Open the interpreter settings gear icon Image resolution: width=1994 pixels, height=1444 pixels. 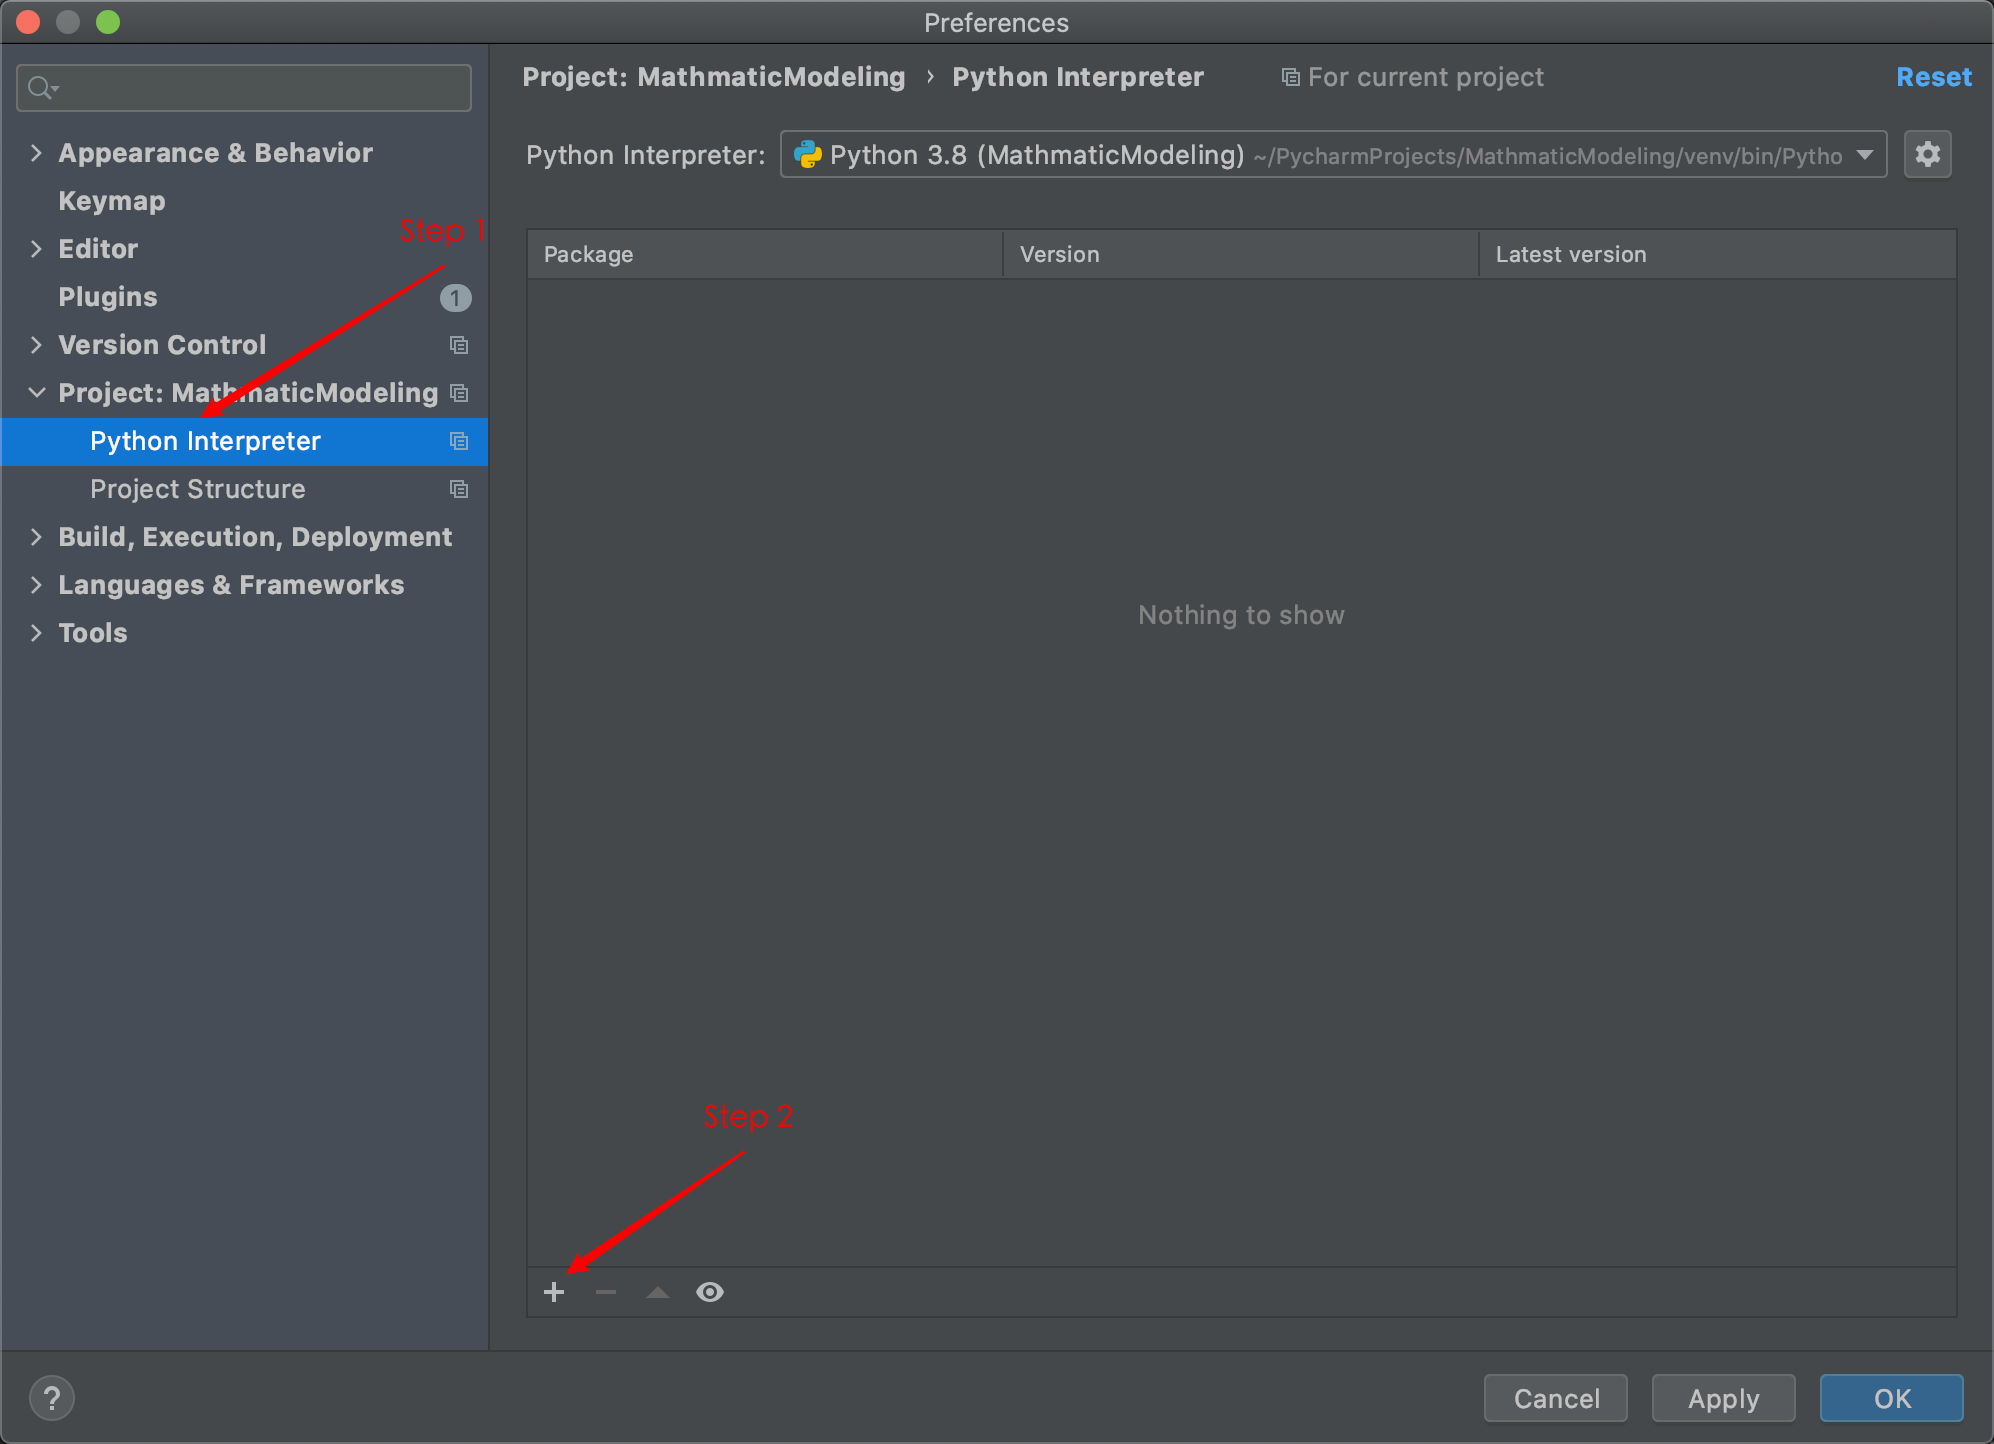point(1927,155)
